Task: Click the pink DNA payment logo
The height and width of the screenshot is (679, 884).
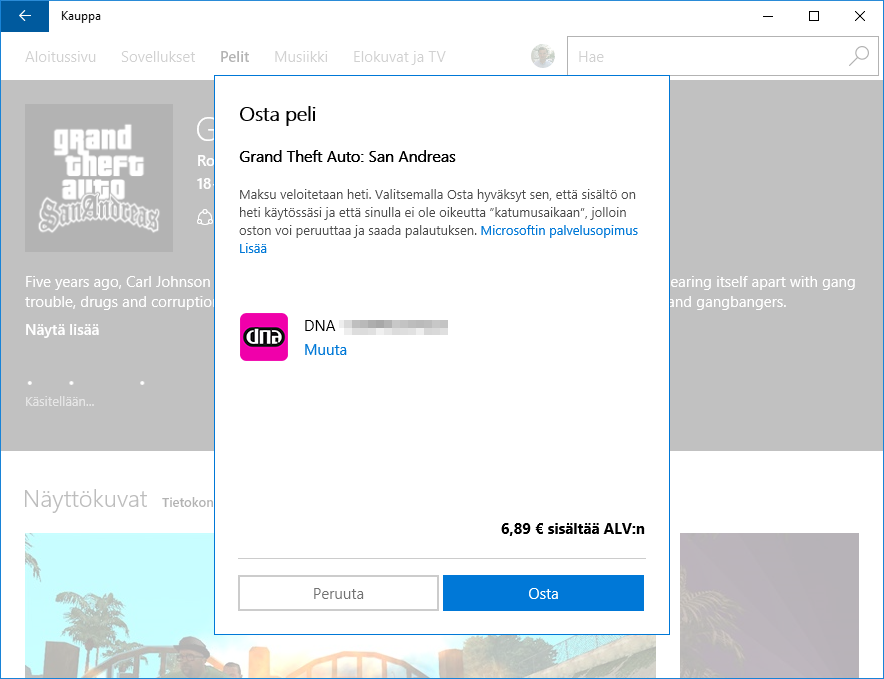Action: (x=264, y=337)
